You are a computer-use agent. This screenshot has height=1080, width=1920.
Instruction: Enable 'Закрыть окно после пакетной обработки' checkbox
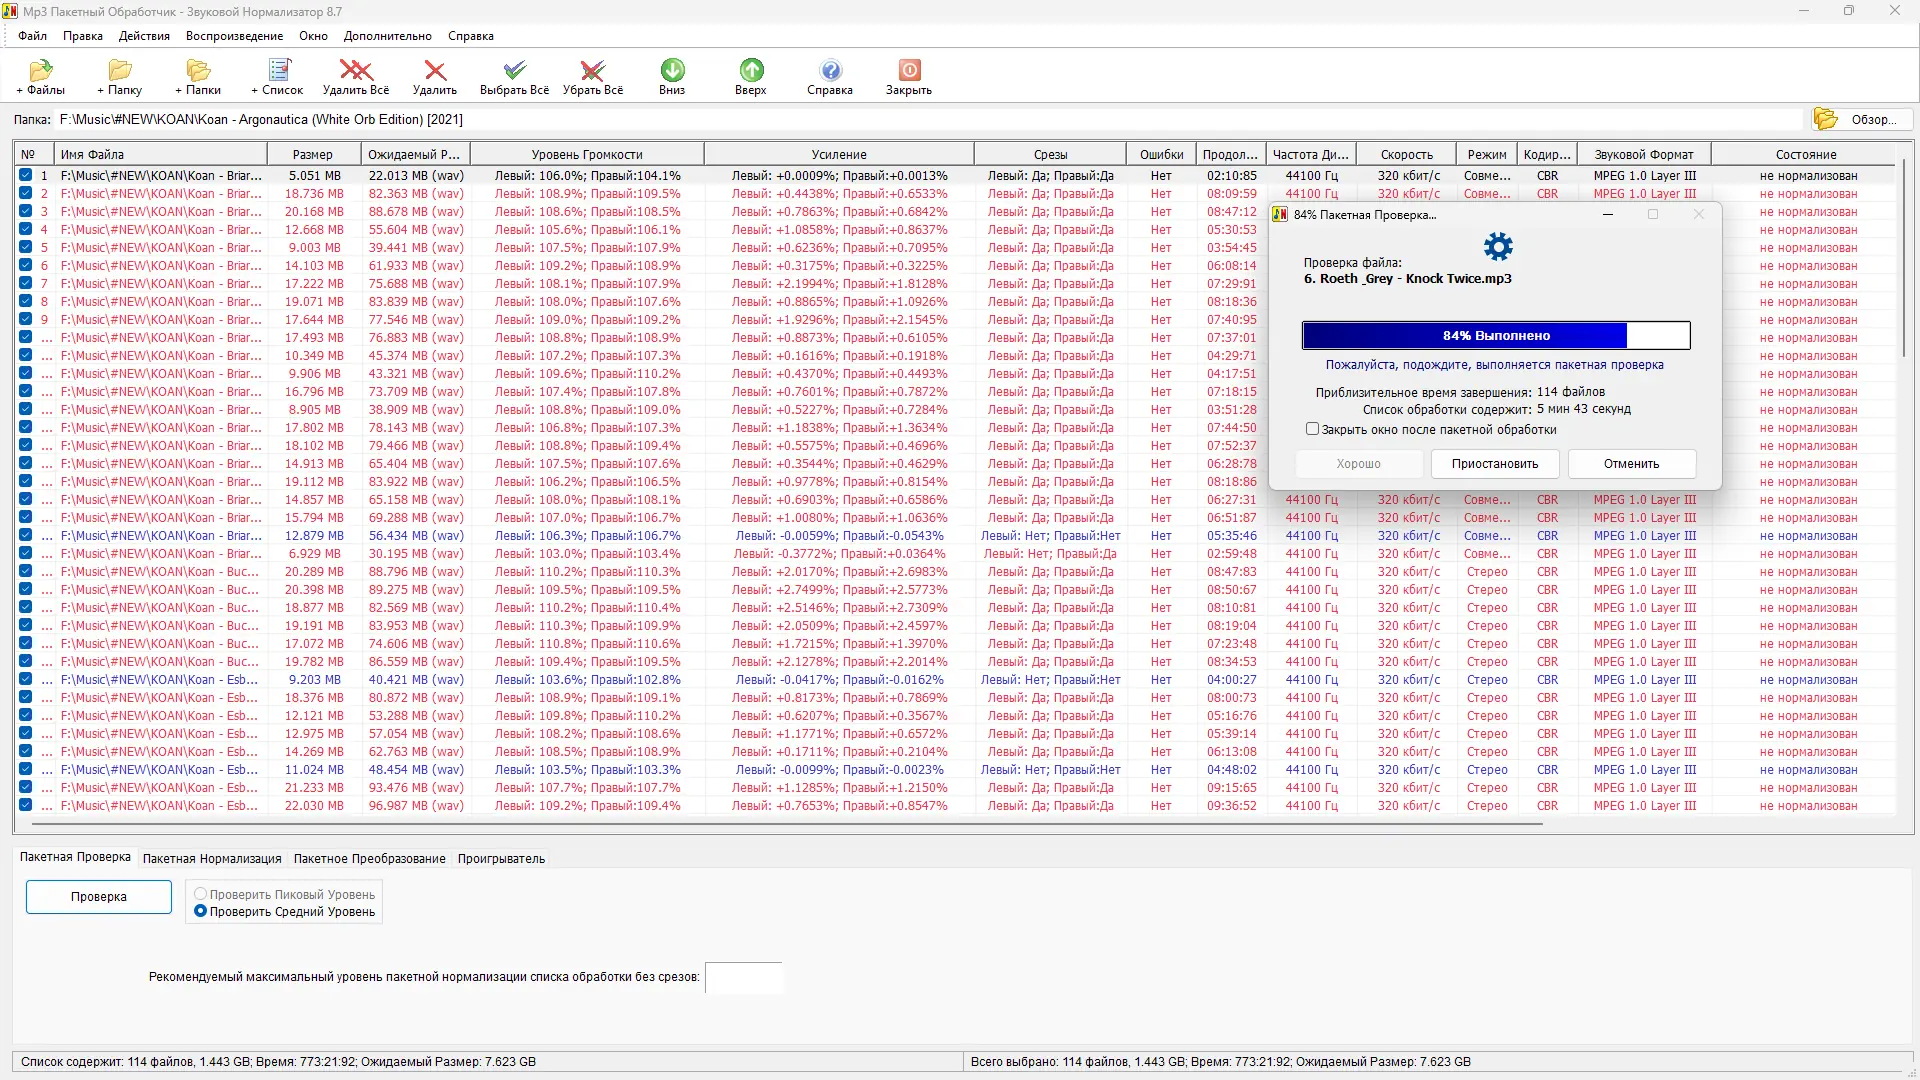[x=1312, y=429]
